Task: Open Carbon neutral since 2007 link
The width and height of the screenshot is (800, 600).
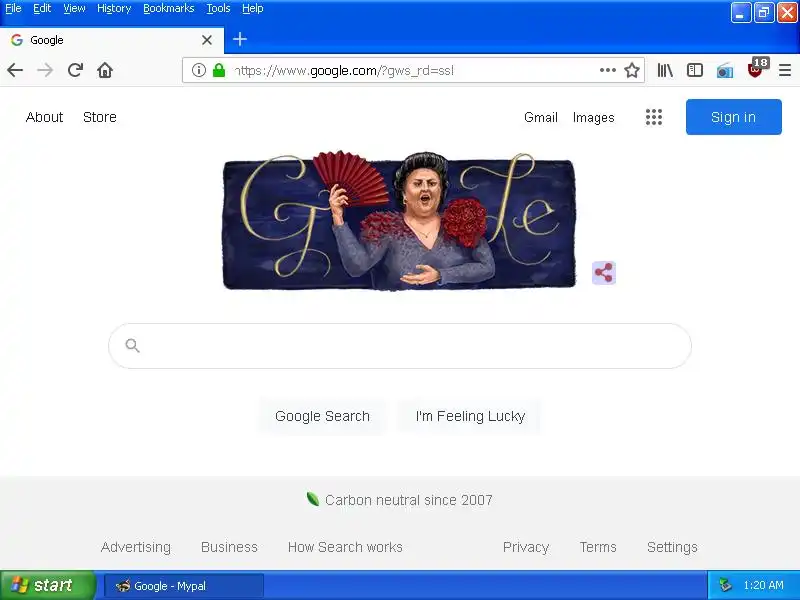Action: point(409,500)
